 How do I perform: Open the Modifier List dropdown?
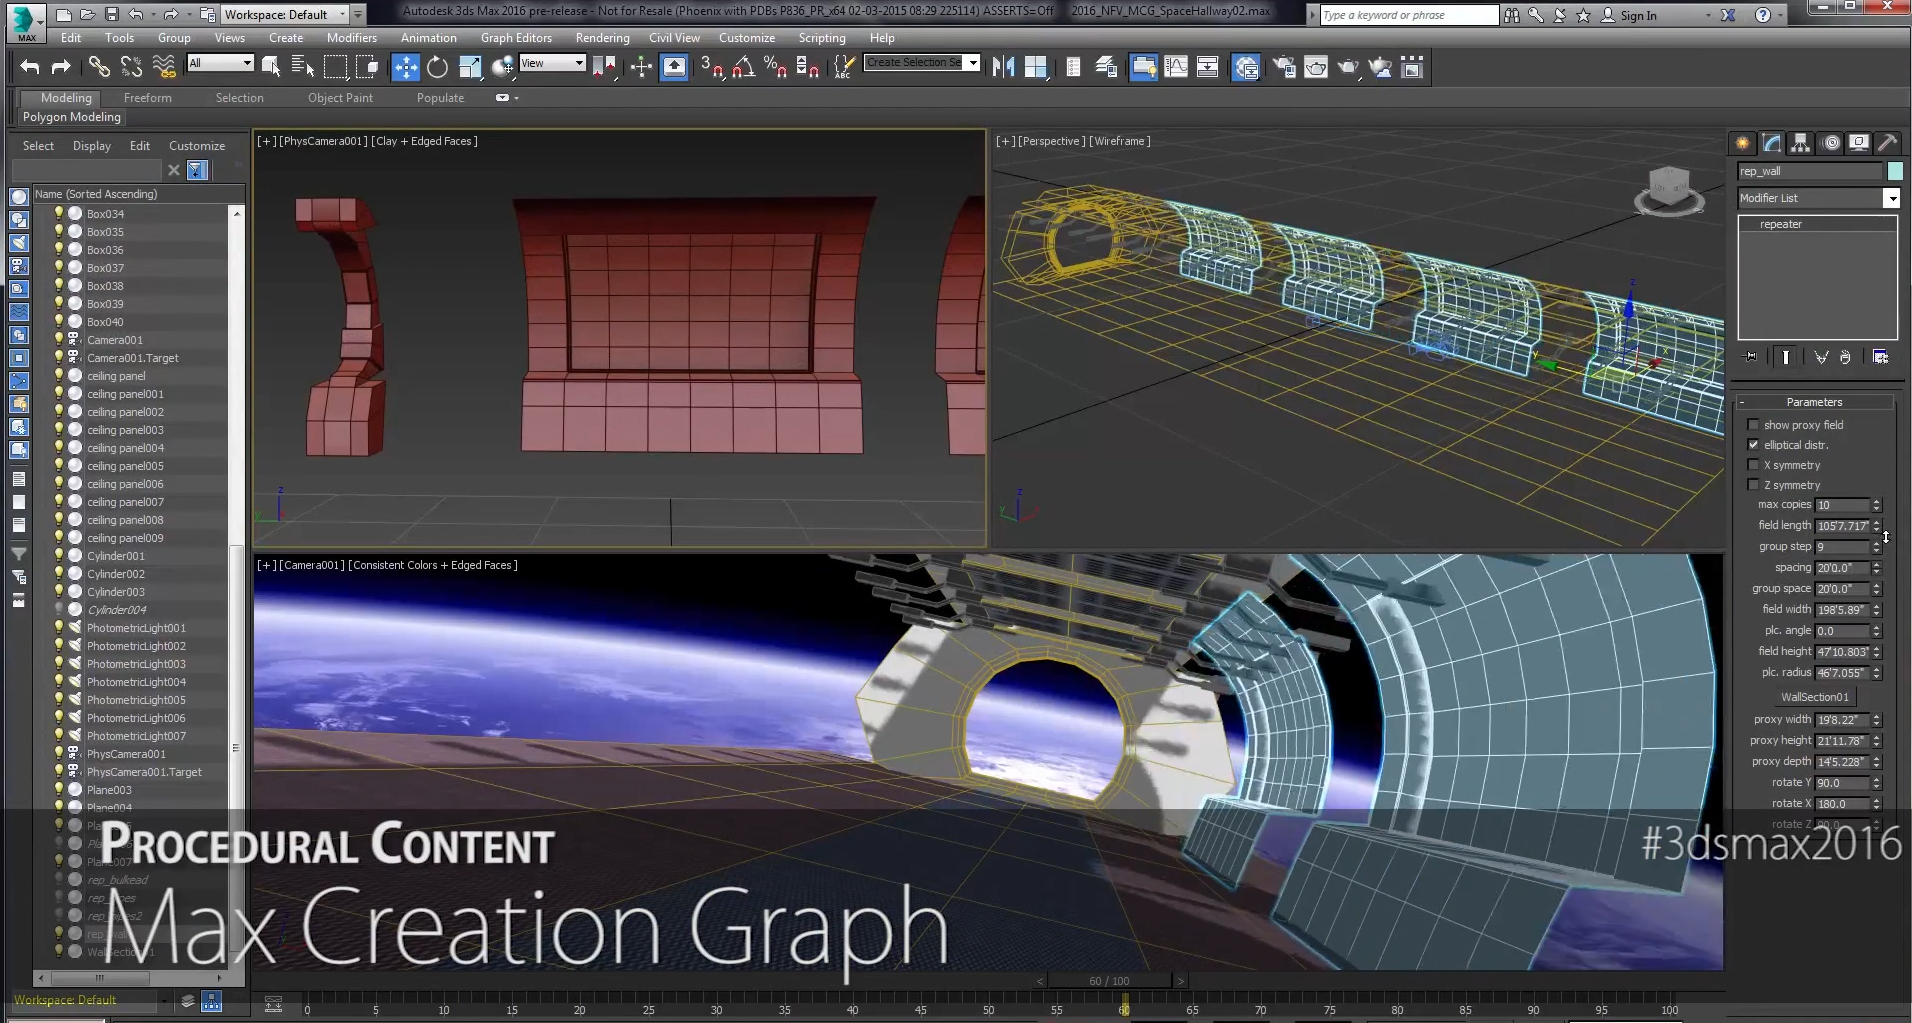tap(1891, 198)
